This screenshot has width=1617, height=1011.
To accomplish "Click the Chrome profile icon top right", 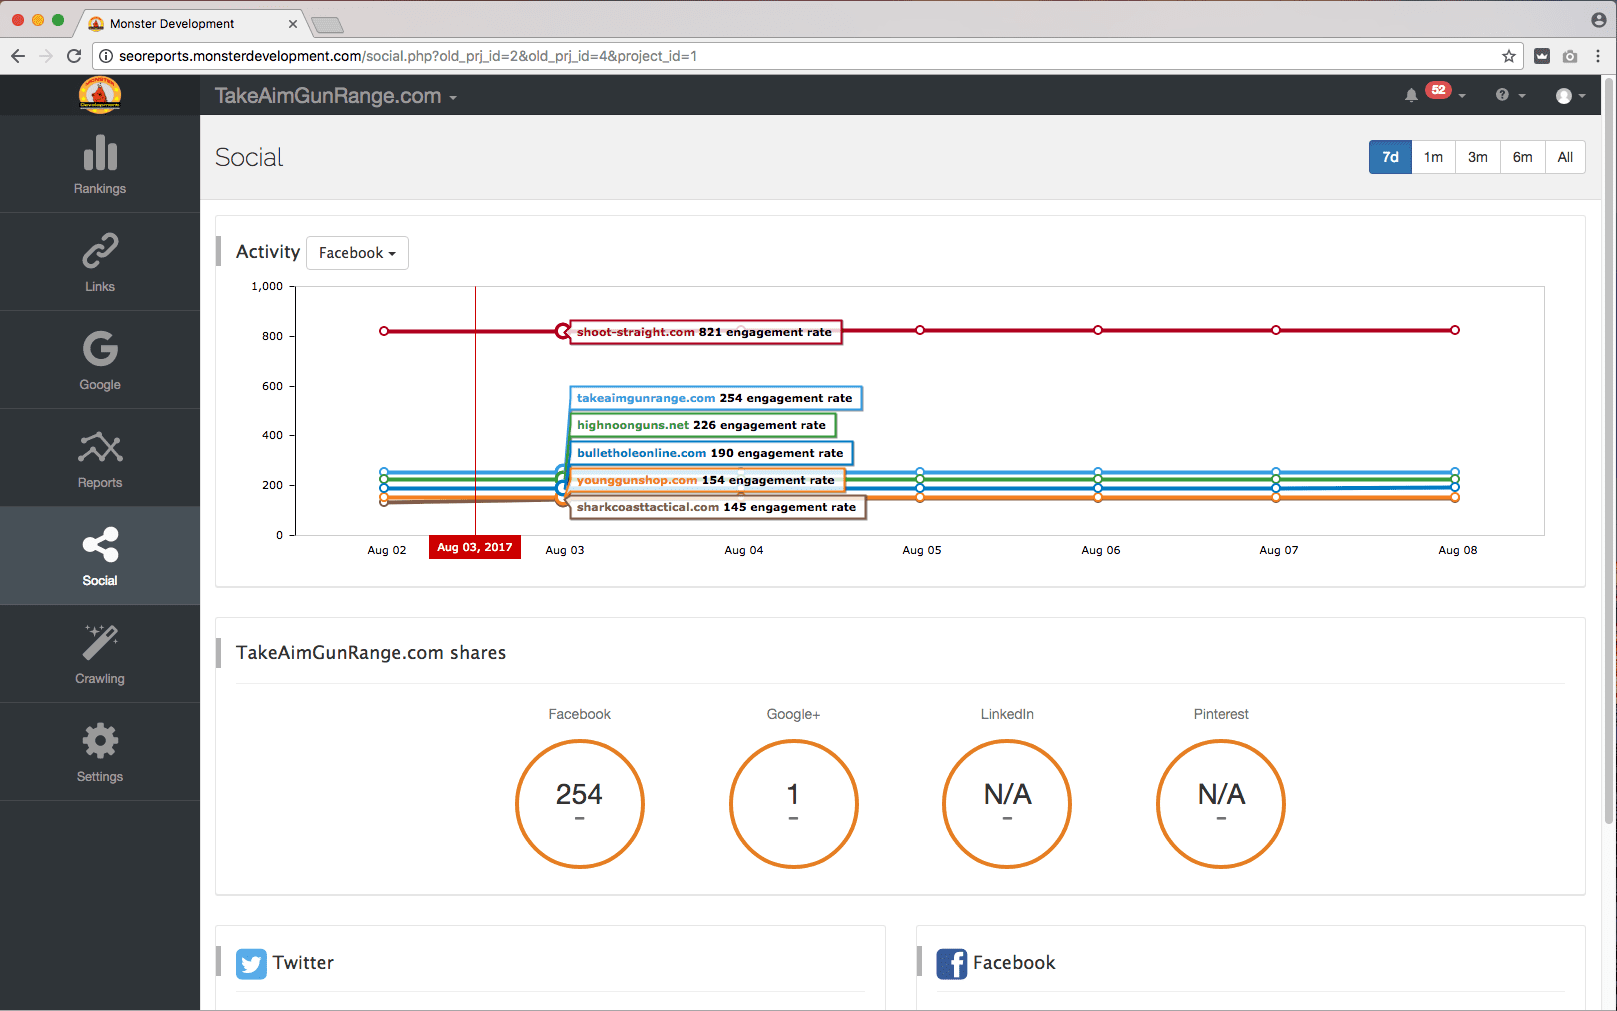I will (1598, 20).
